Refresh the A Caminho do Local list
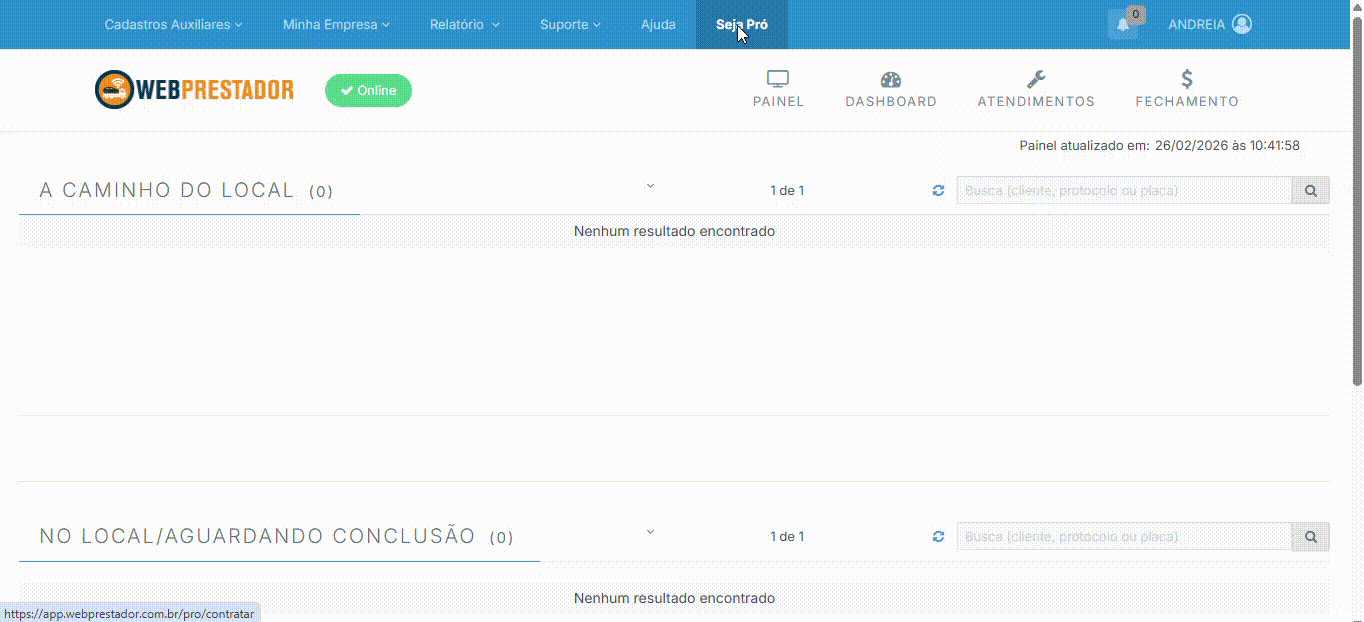This screenshot has height=622, width=1364. point(938,190)
